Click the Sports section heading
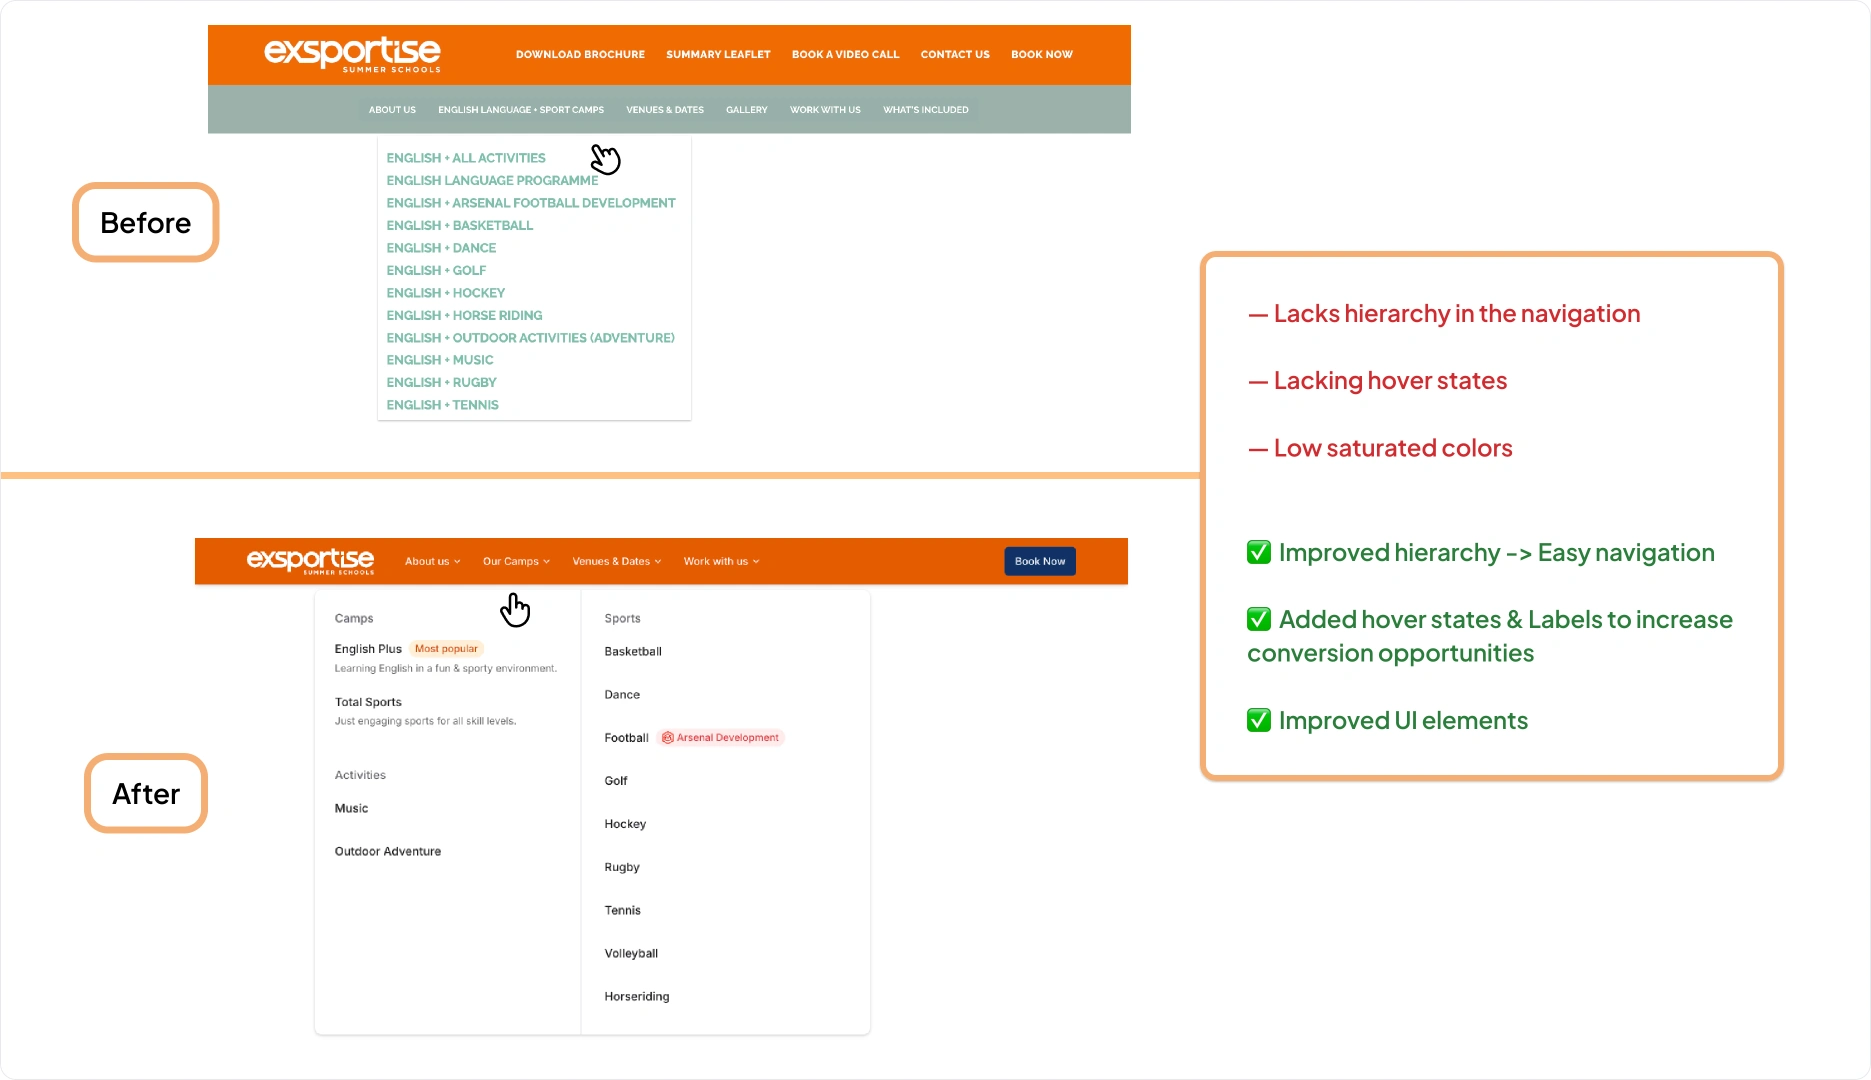Image resolution: width=1871 pixels, height=1080 pixels. [622, 619]
